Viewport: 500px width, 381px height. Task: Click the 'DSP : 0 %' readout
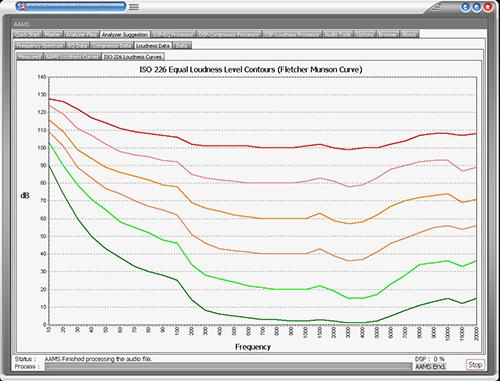coord(430,359)
